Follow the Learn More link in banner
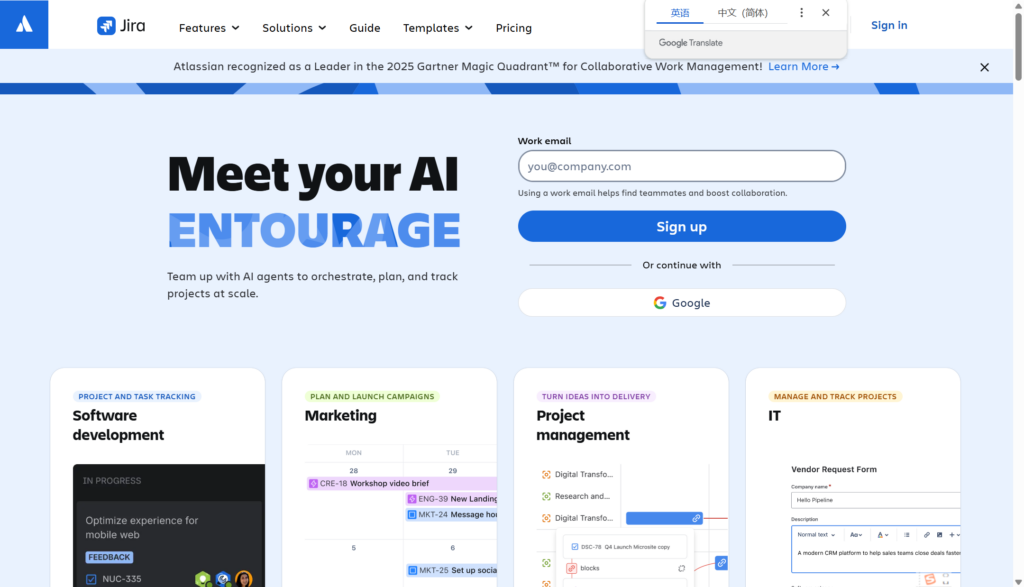Screen dimensions: 1024x587 (x=803, y=67)
